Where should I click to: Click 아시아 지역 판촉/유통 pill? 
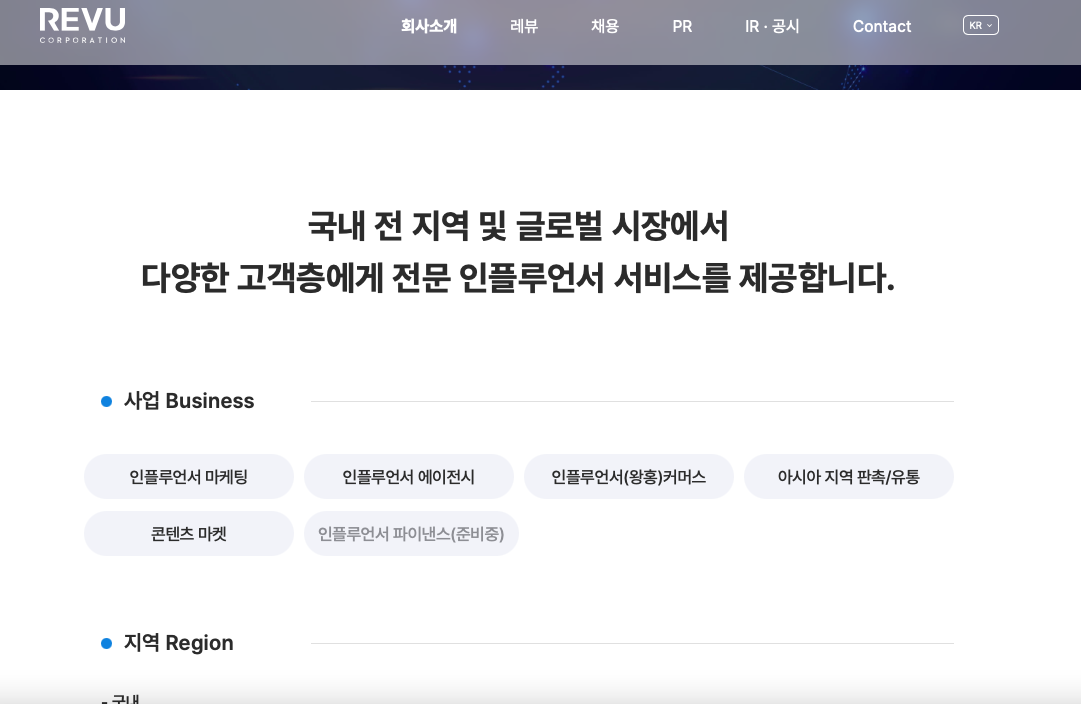coord(849,476)
